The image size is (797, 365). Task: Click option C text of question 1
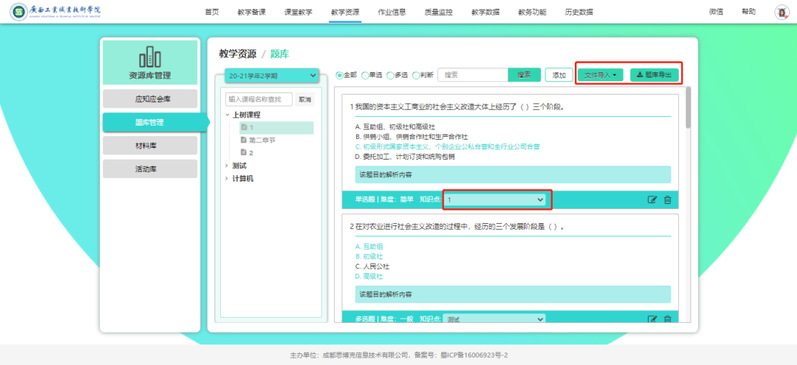[447, 146]
